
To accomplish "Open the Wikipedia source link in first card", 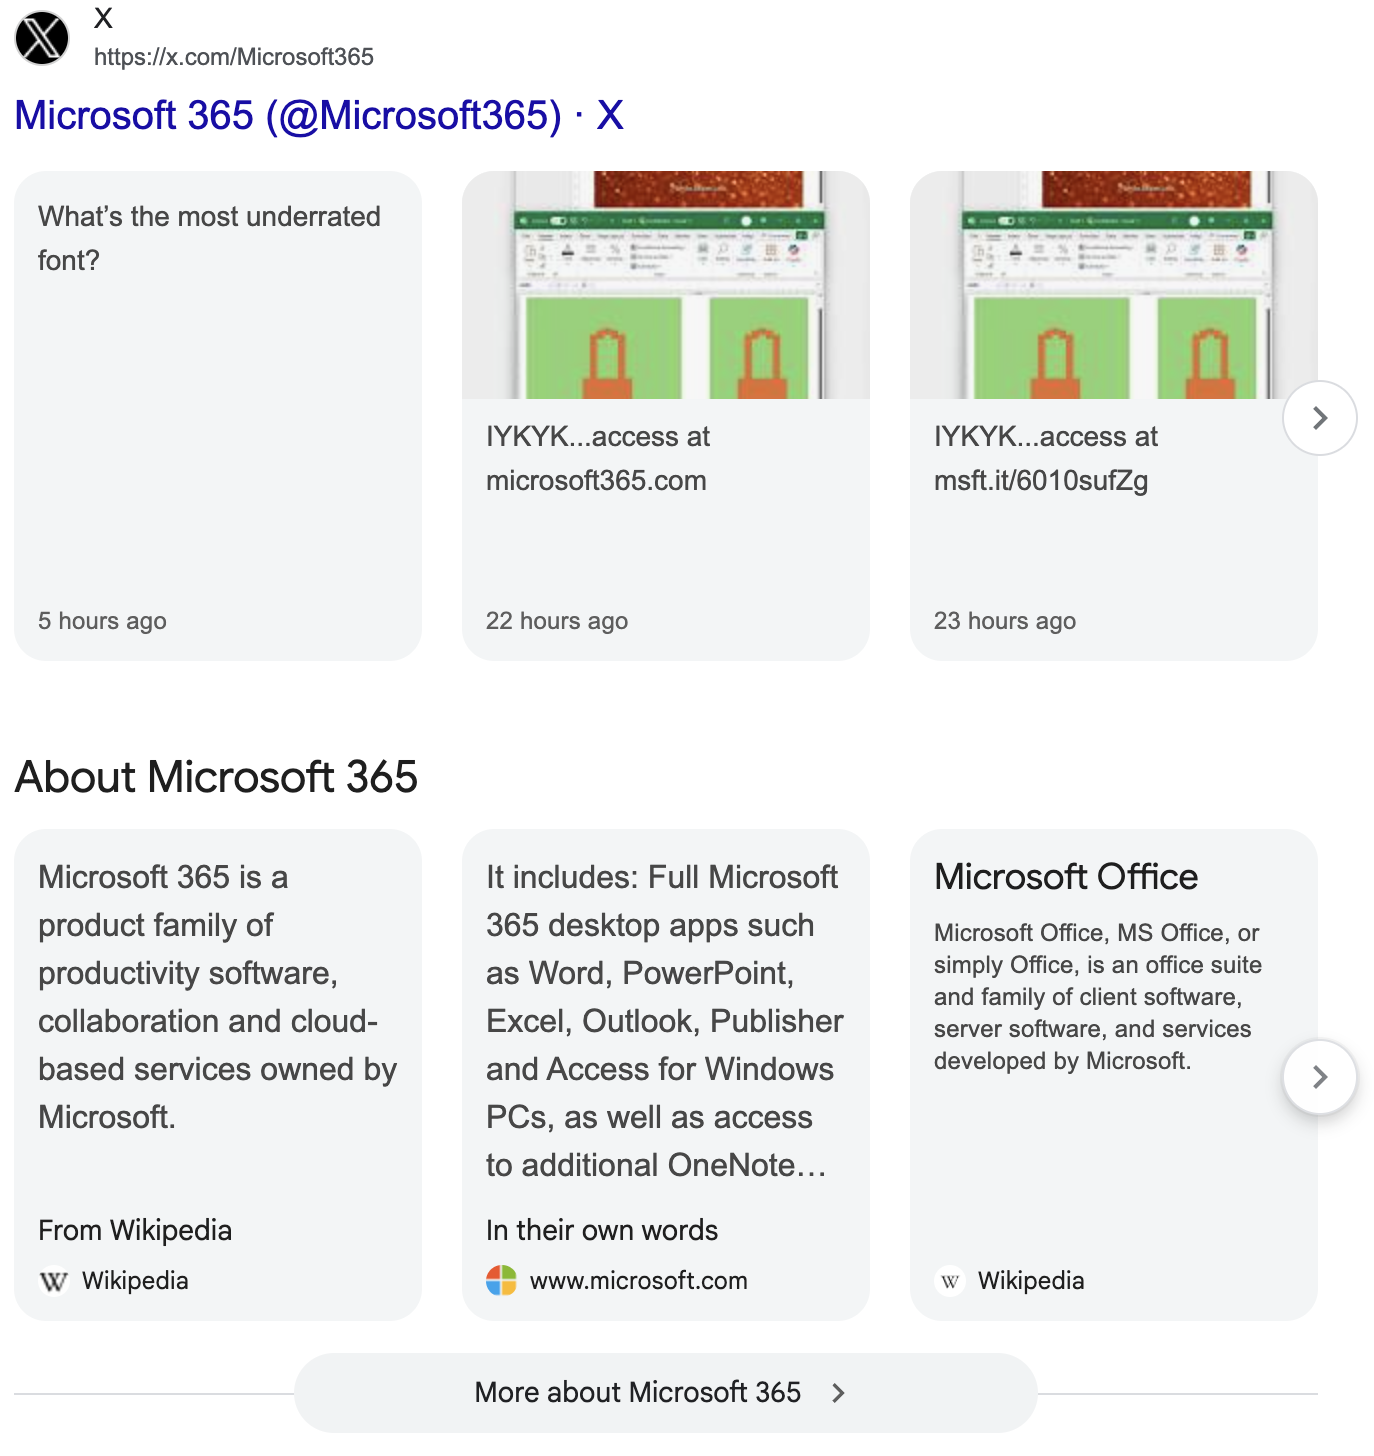I will click(135, 1281).
